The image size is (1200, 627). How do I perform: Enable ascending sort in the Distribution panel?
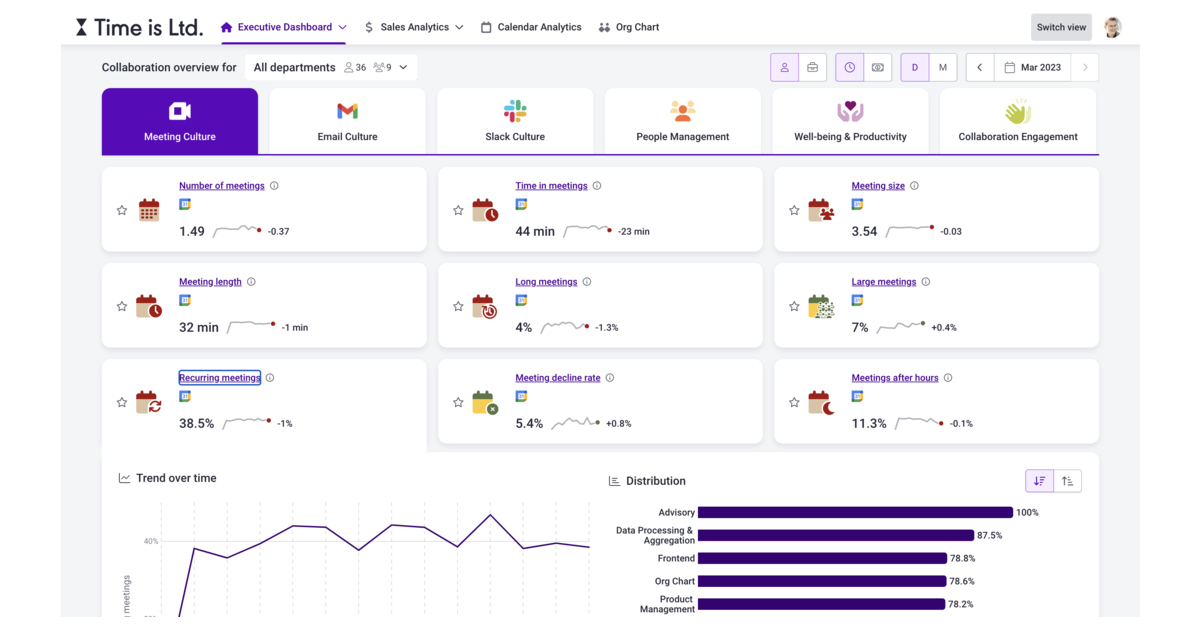[x=1067, y=481]
